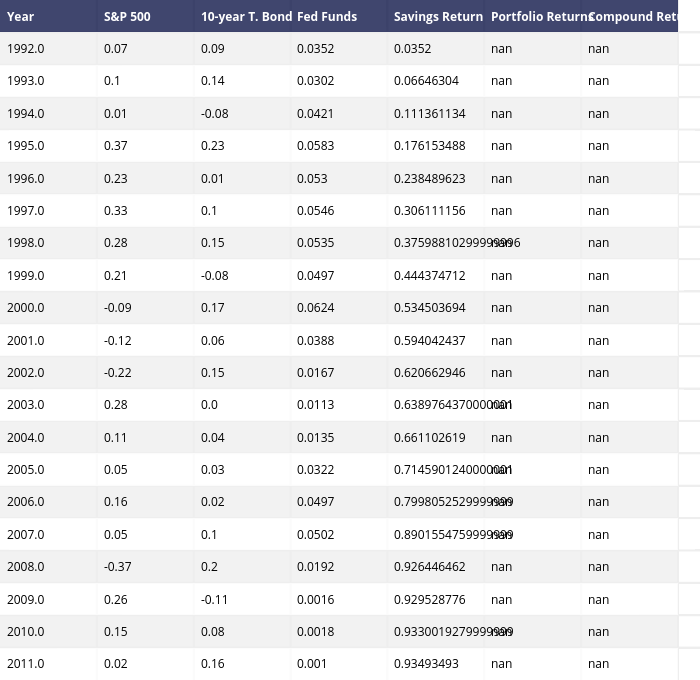The height and width of the screenshot is (680, 700).
Task: Click the S&P 500 value -0.37
Action: coord(118,567)
